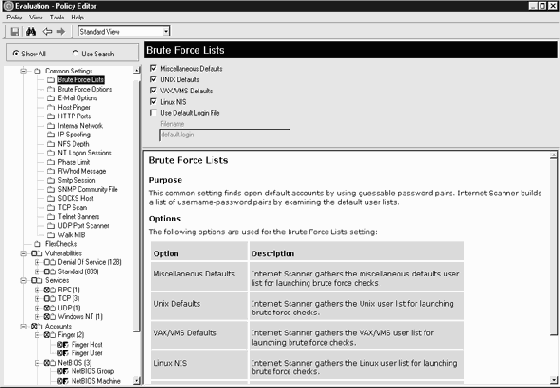This screenshot has height=388, width=560.
Task: Open the Policy menu
Action: (14, 17)
